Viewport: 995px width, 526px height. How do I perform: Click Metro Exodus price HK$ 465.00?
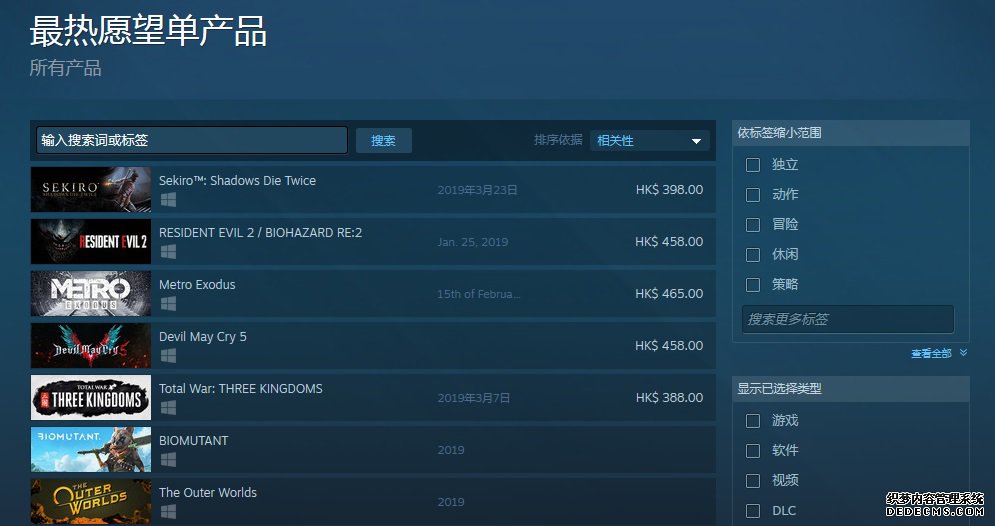669,294
